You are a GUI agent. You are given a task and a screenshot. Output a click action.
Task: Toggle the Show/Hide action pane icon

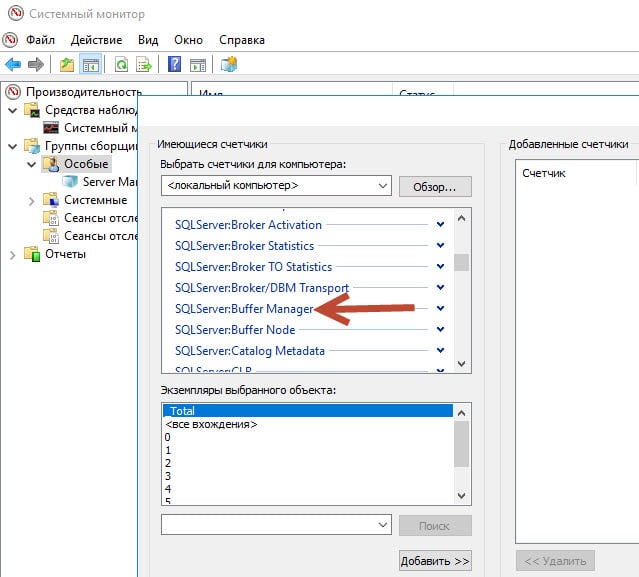point(198,64)
